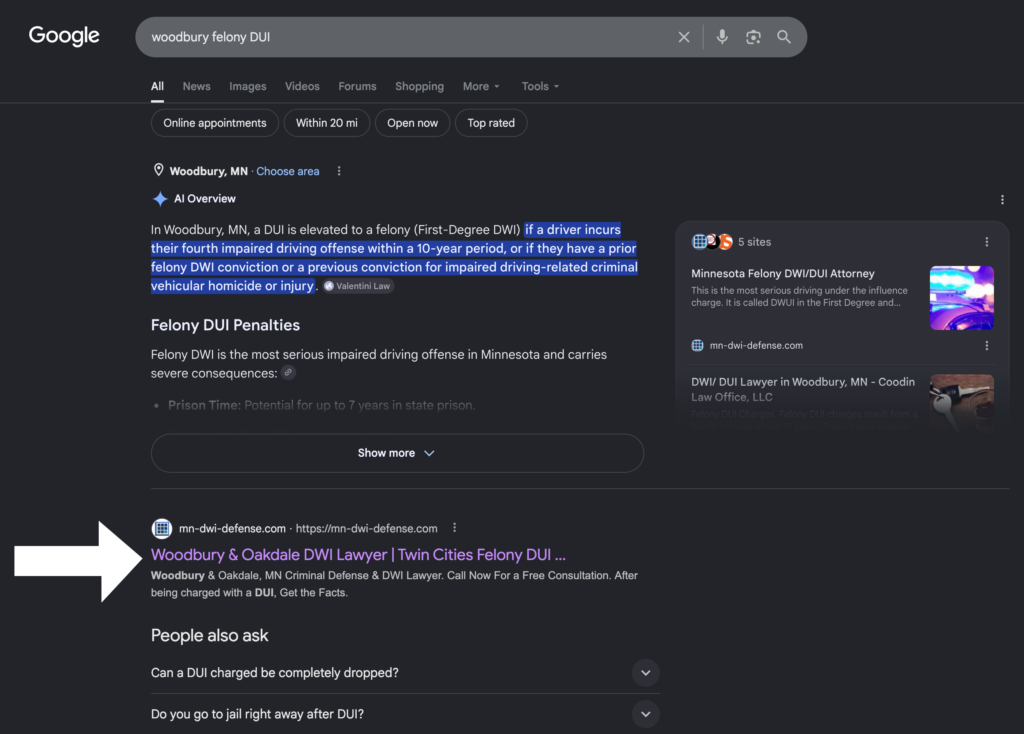This screenshot has height=734, width=1024.
Task: Open Woodbury & Oakdale DWI Lawyer result
Action: tap(359, 554)
